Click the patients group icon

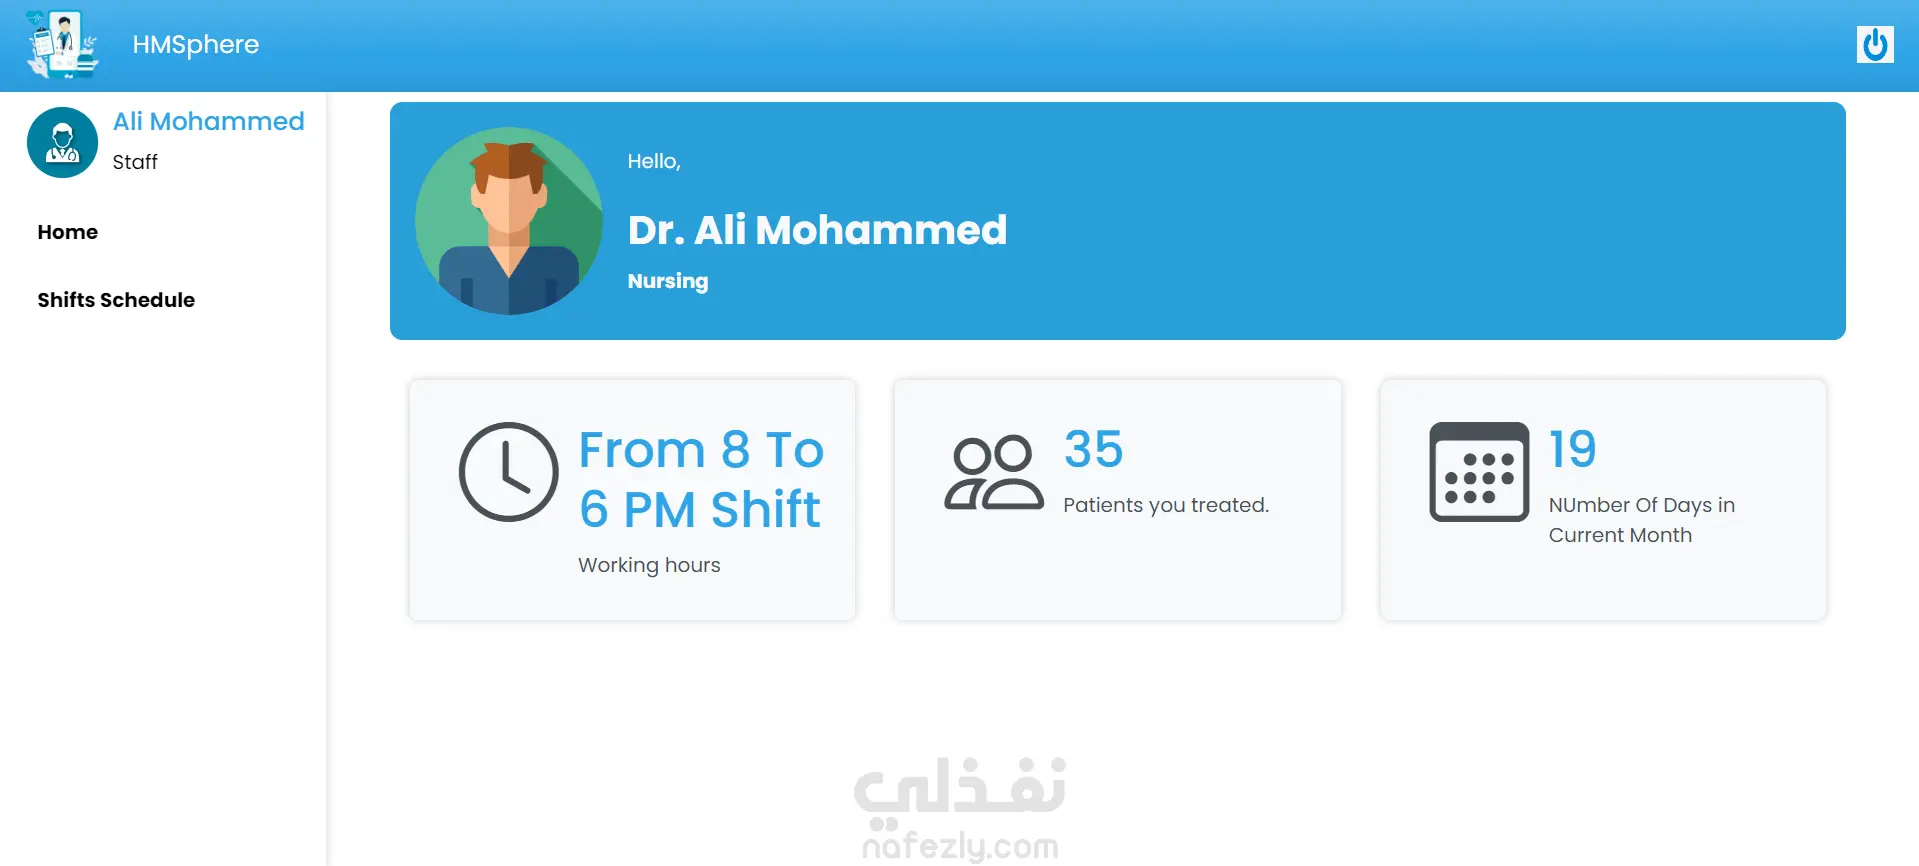tap(994, 473)
